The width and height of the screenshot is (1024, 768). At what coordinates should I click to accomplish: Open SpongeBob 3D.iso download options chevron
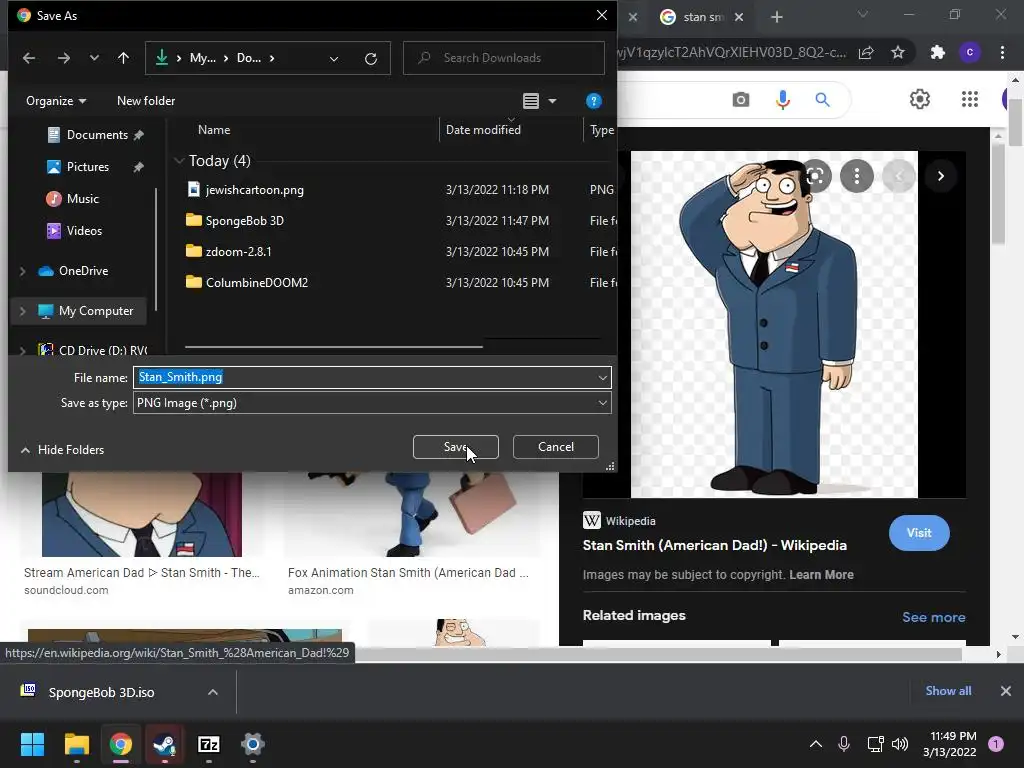[213, 692]
